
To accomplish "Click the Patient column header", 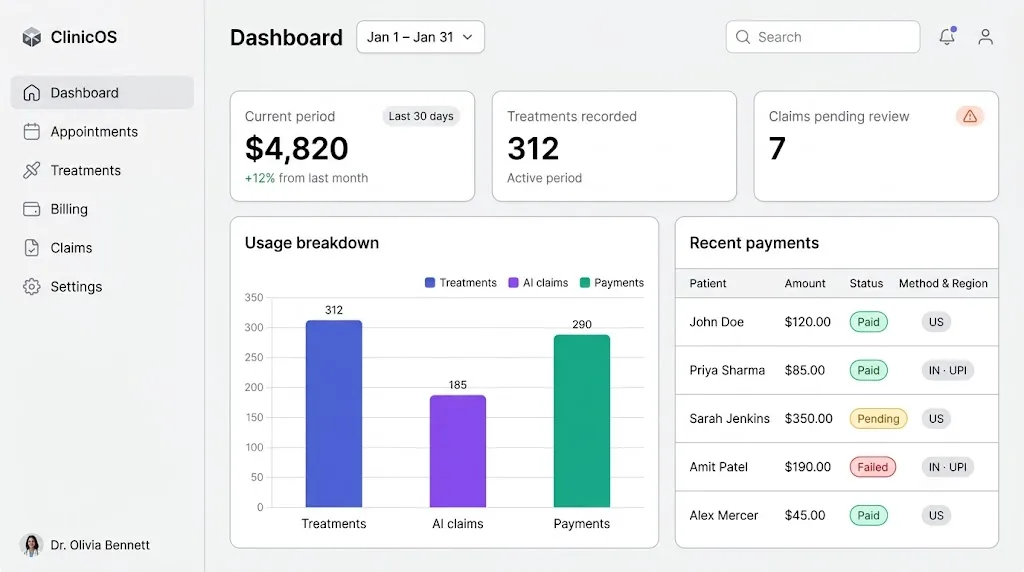I will click(708, 283).
